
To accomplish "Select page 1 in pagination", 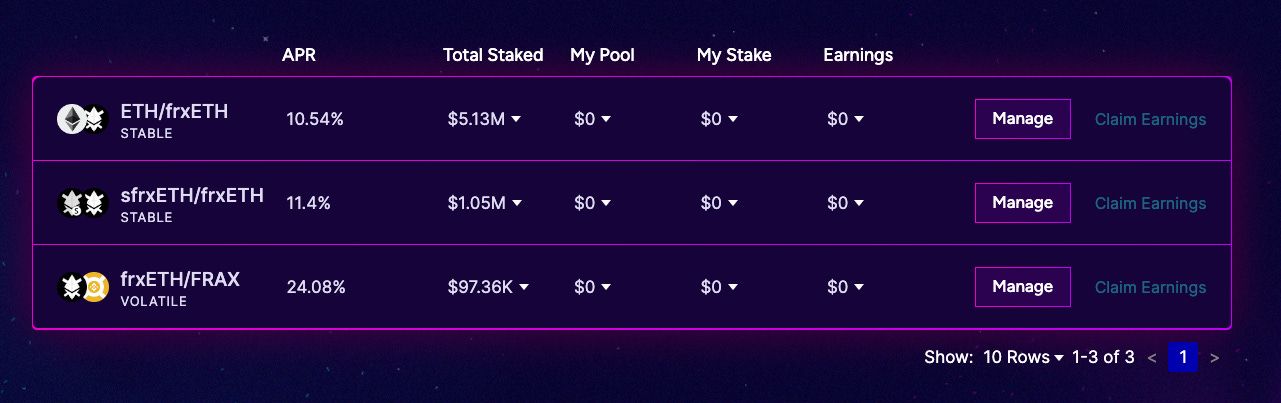I will point(1183,357).
